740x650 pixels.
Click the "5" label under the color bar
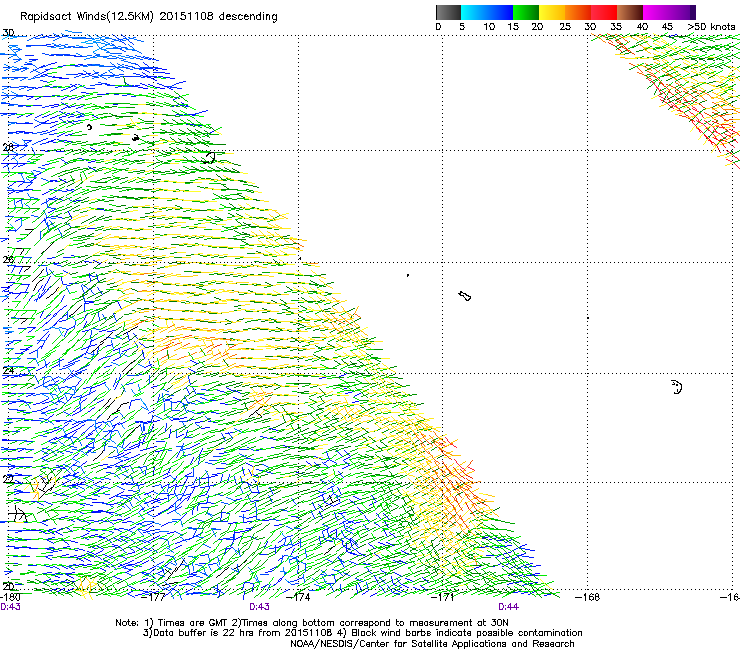click(462, 27)
